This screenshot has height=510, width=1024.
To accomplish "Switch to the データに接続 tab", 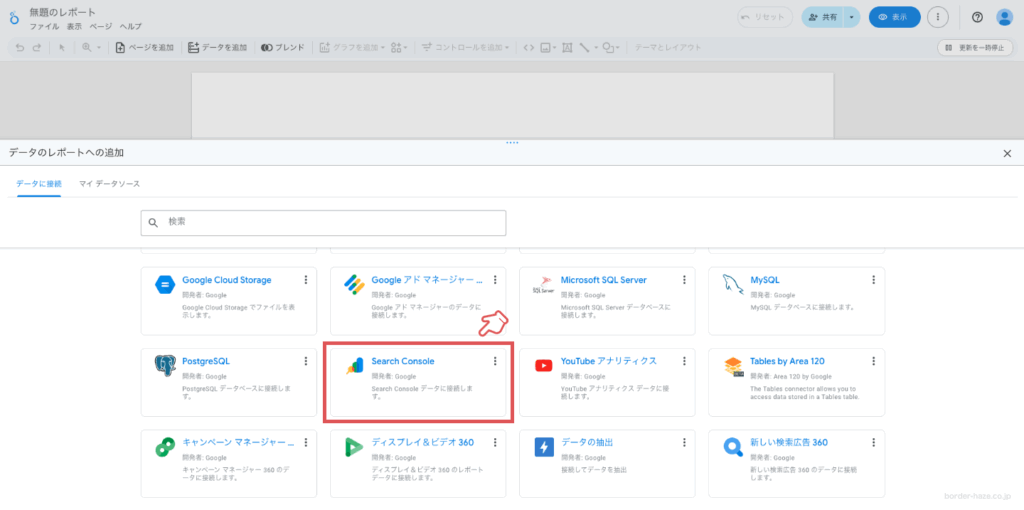I will click(39, 184).
